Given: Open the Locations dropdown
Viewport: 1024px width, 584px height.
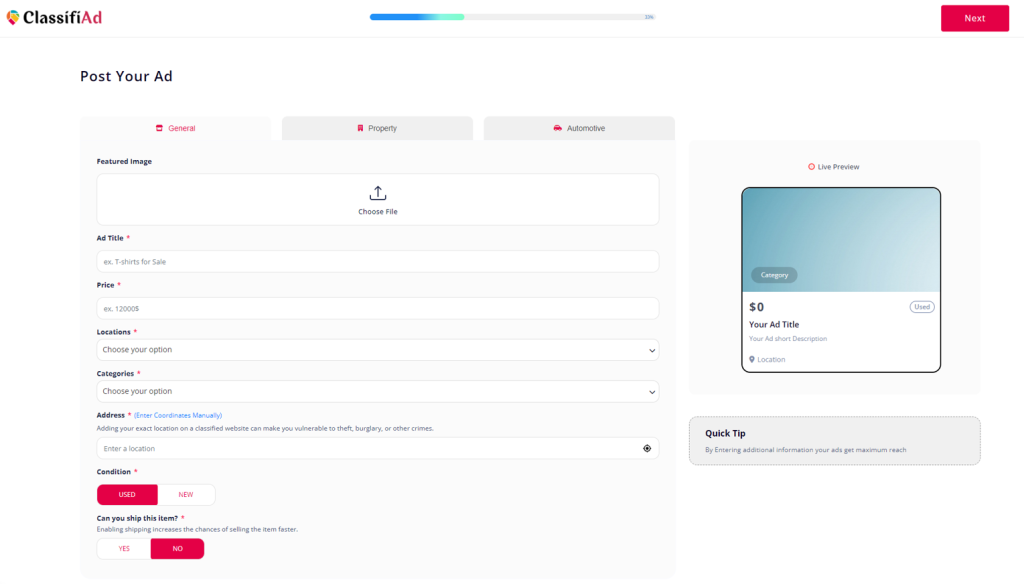Looking at the screenshot, I should [377, 350].
